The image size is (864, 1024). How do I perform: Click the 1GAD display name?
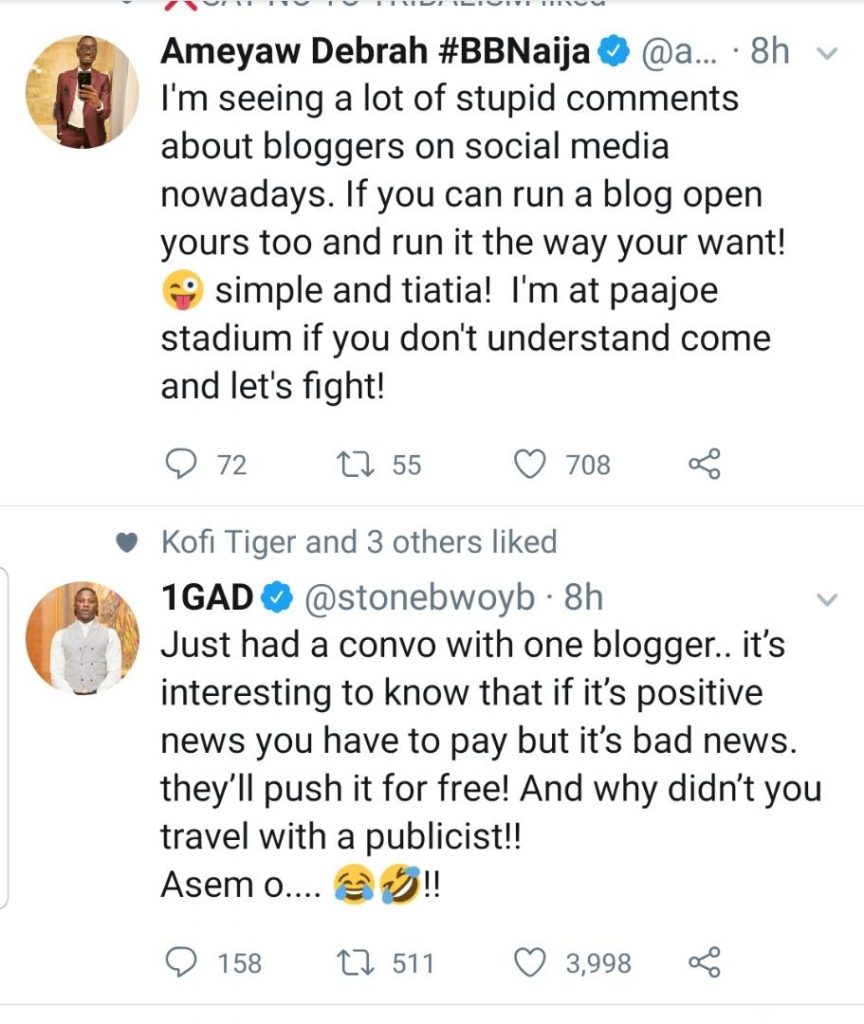pos(207,598)
